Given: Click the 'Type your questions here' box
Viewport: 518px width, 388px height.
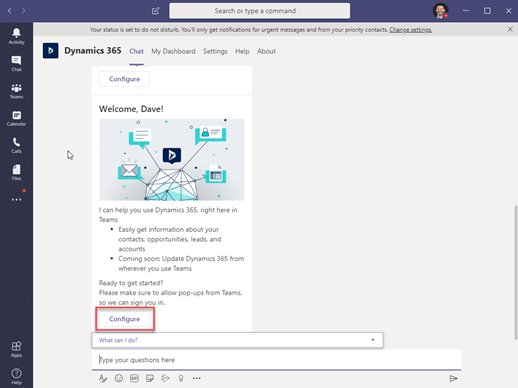Looking at the screenshot, I should coord(276,360).
